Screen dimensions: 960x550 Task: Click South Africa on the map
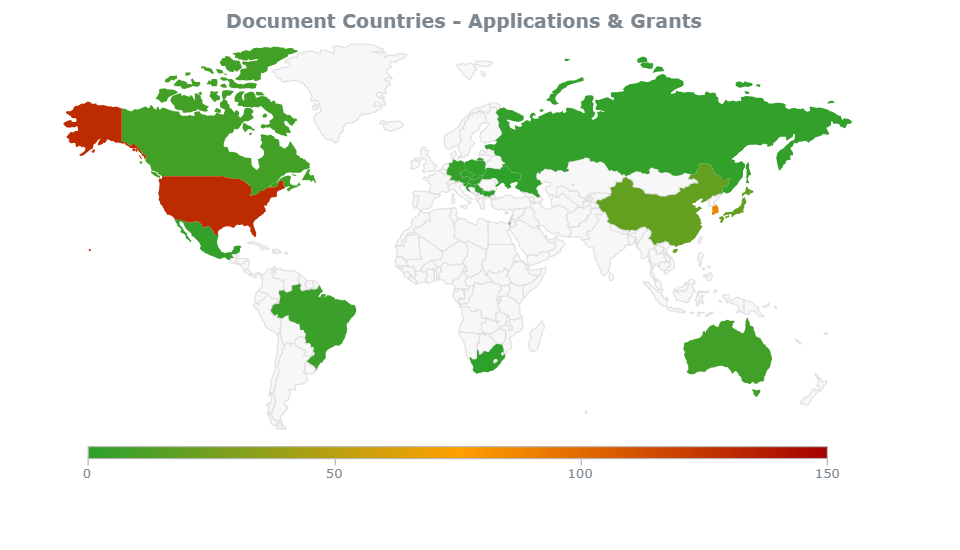pos(487,360)
